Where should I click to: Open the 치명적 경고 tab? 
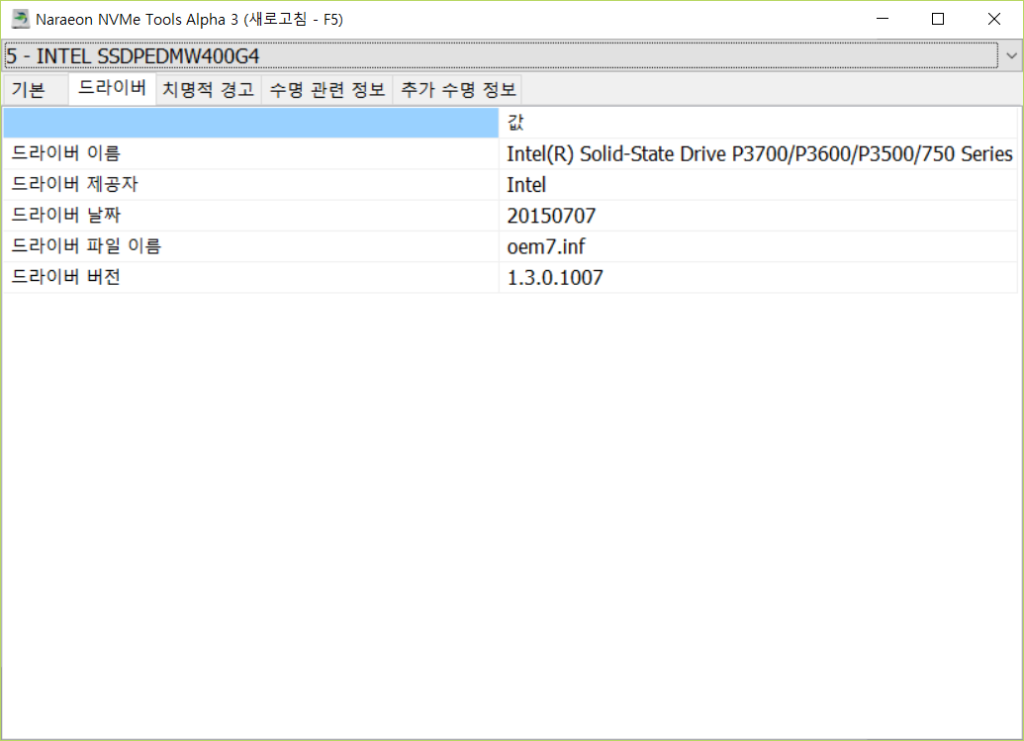(x=208, y=89)
